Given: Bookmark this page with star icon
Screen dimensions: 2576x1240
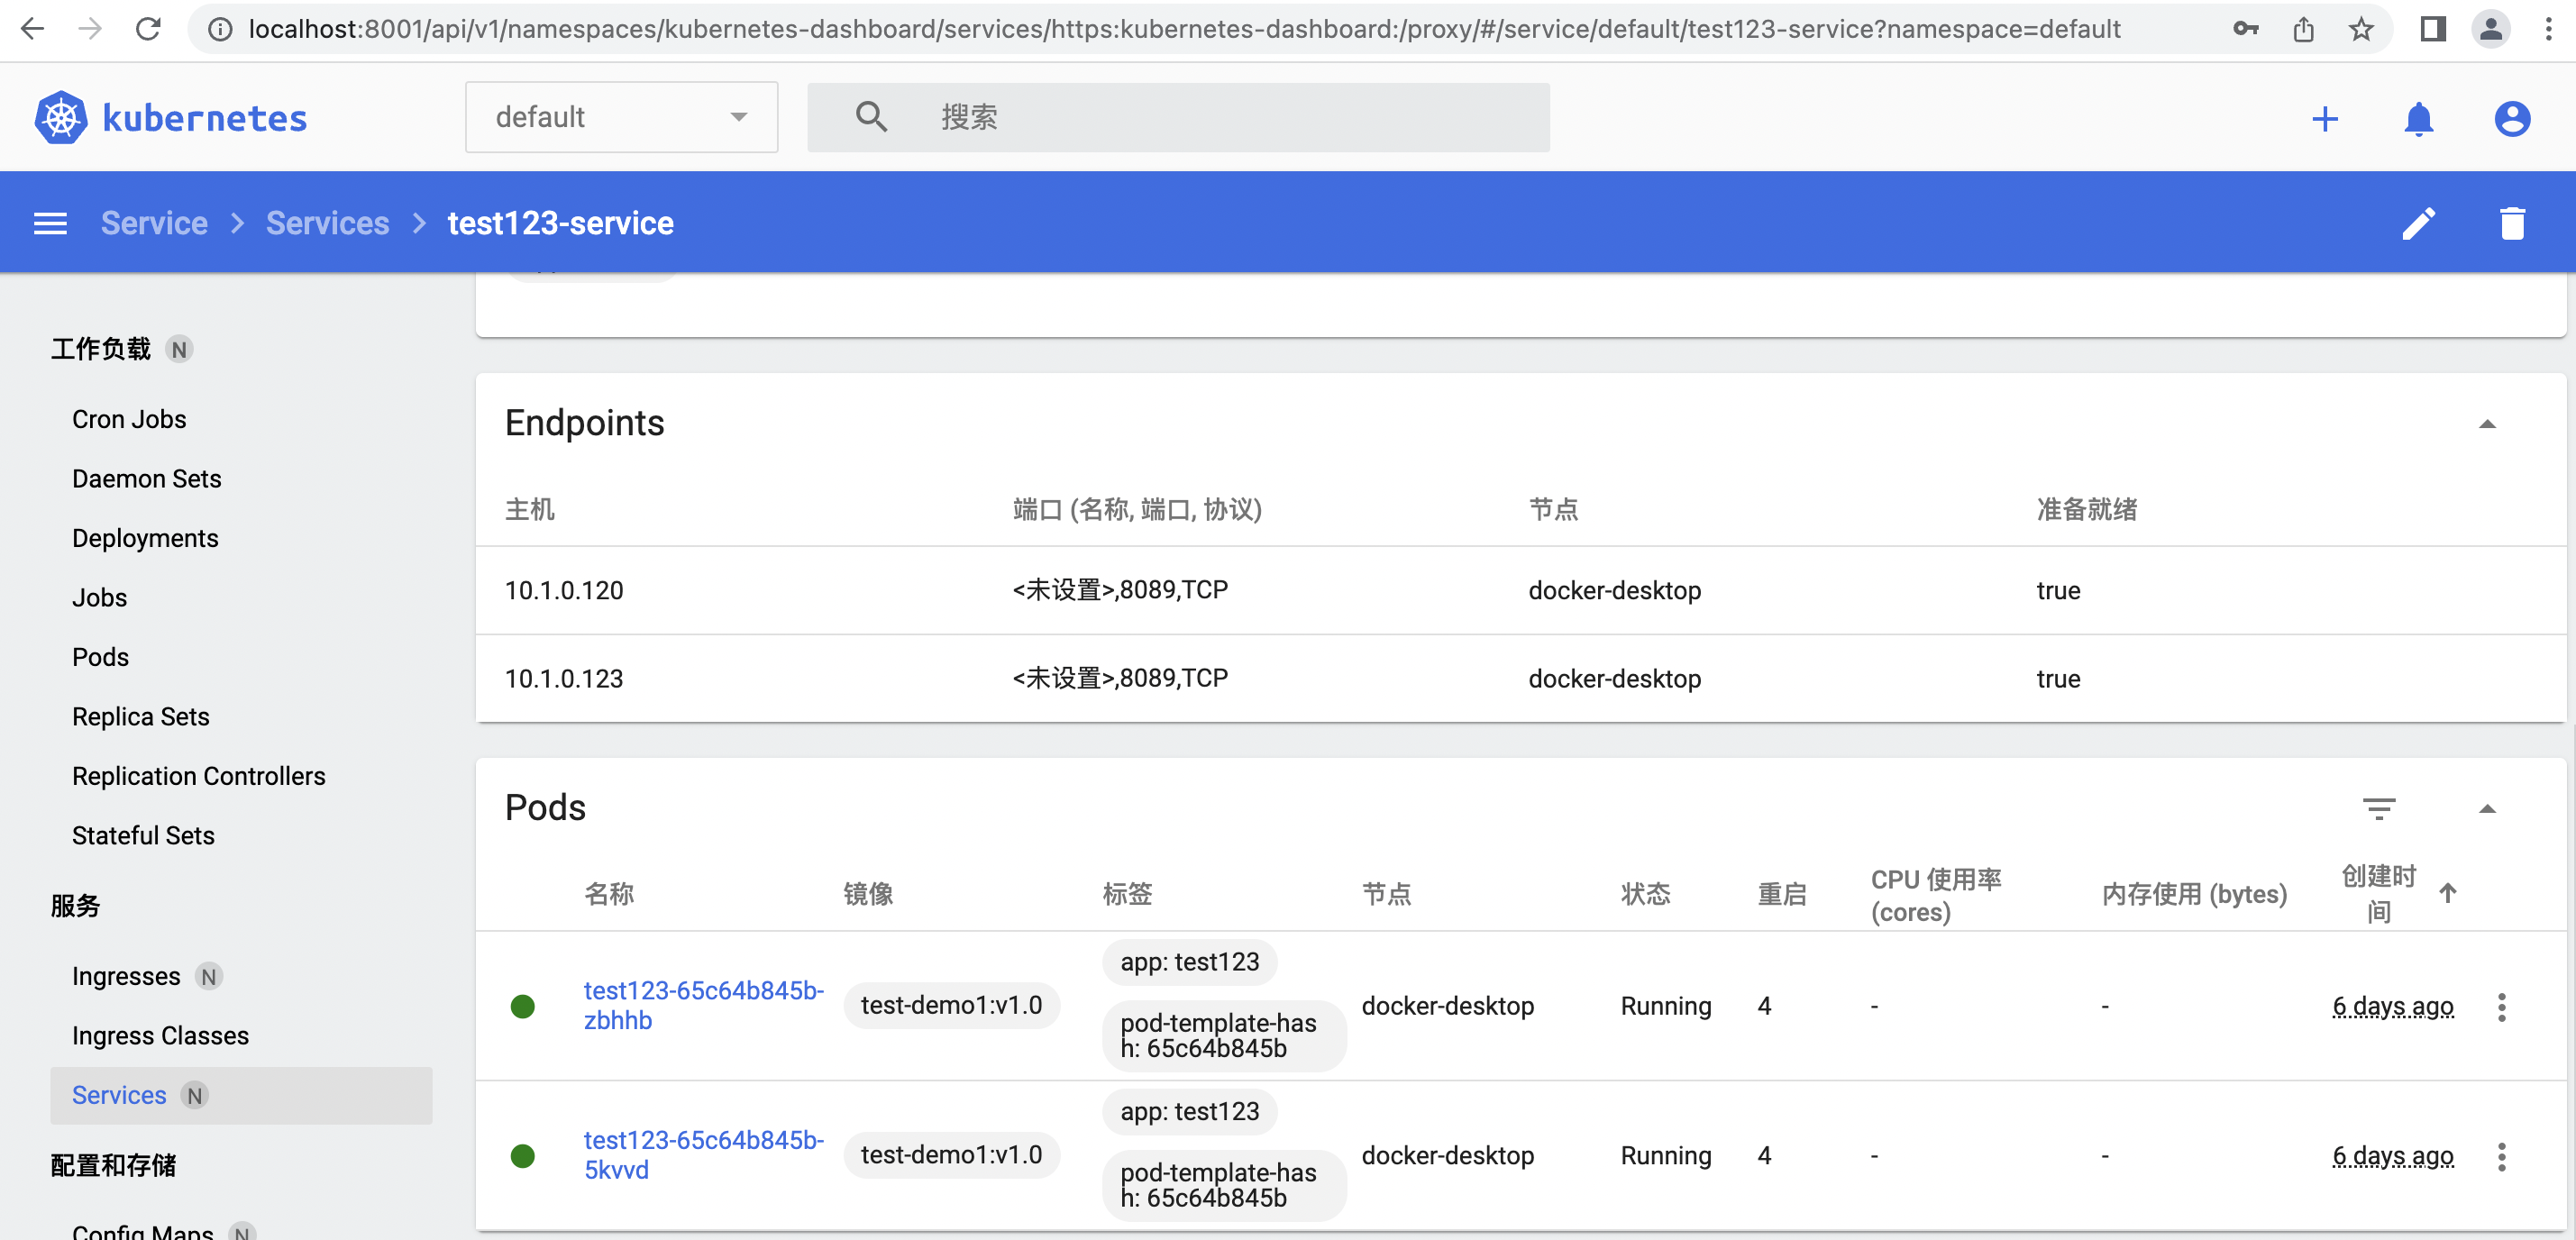Looking at the screenshot, I should tap(2361, 29).
